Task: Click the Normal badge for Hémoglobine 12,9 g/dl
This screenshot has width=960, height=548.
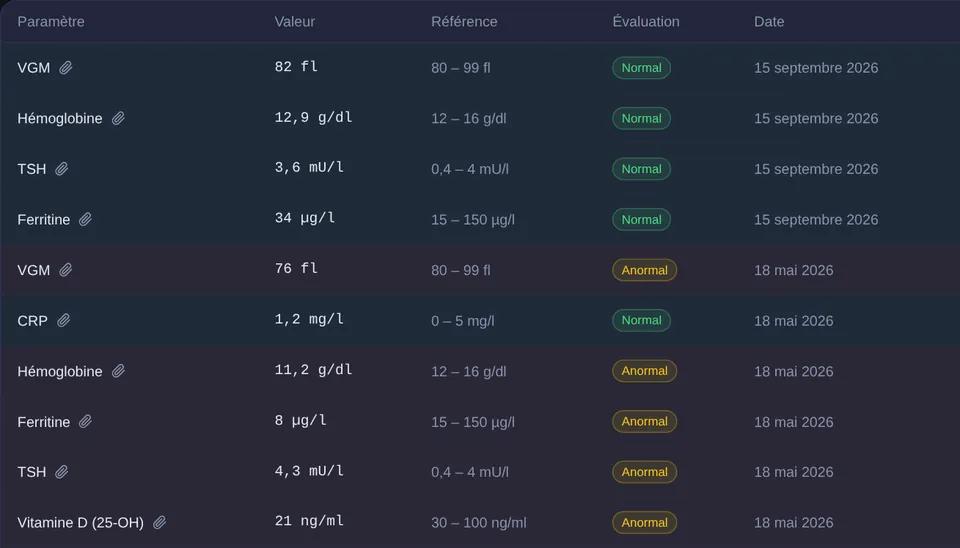Action: (x=641, y=118)
